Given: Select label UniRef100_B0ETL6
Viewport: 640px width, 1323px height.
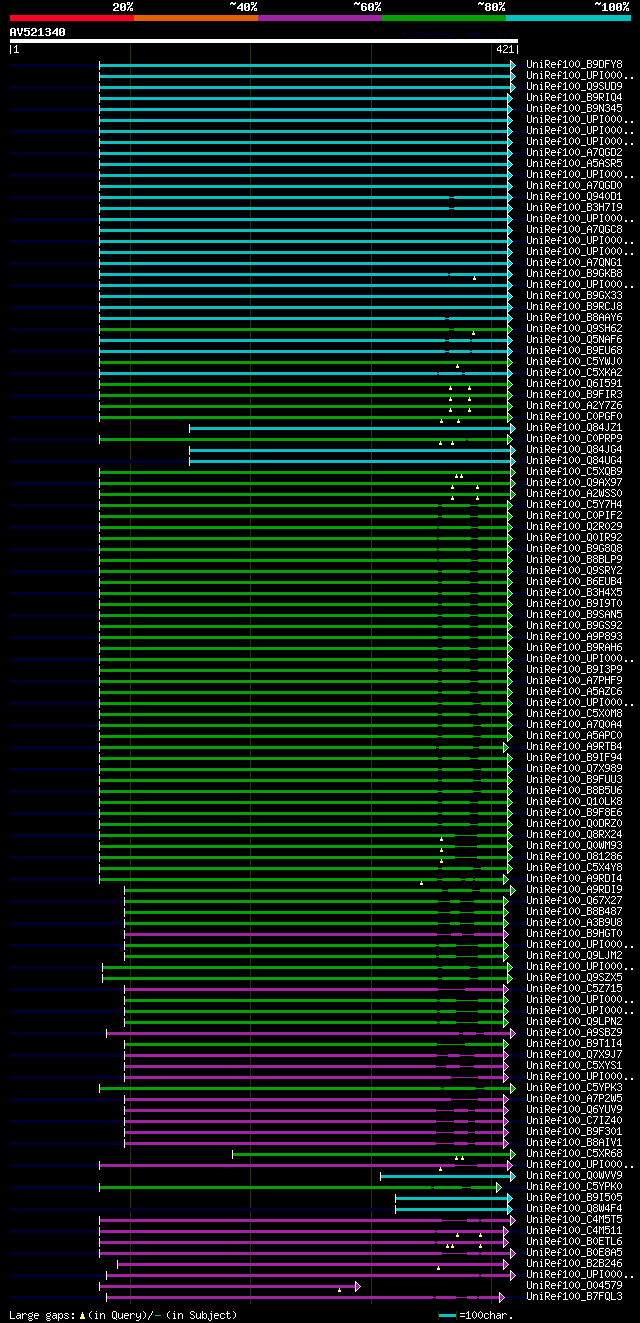Looking at the screenshot, I should click(x=574, y=1242).
